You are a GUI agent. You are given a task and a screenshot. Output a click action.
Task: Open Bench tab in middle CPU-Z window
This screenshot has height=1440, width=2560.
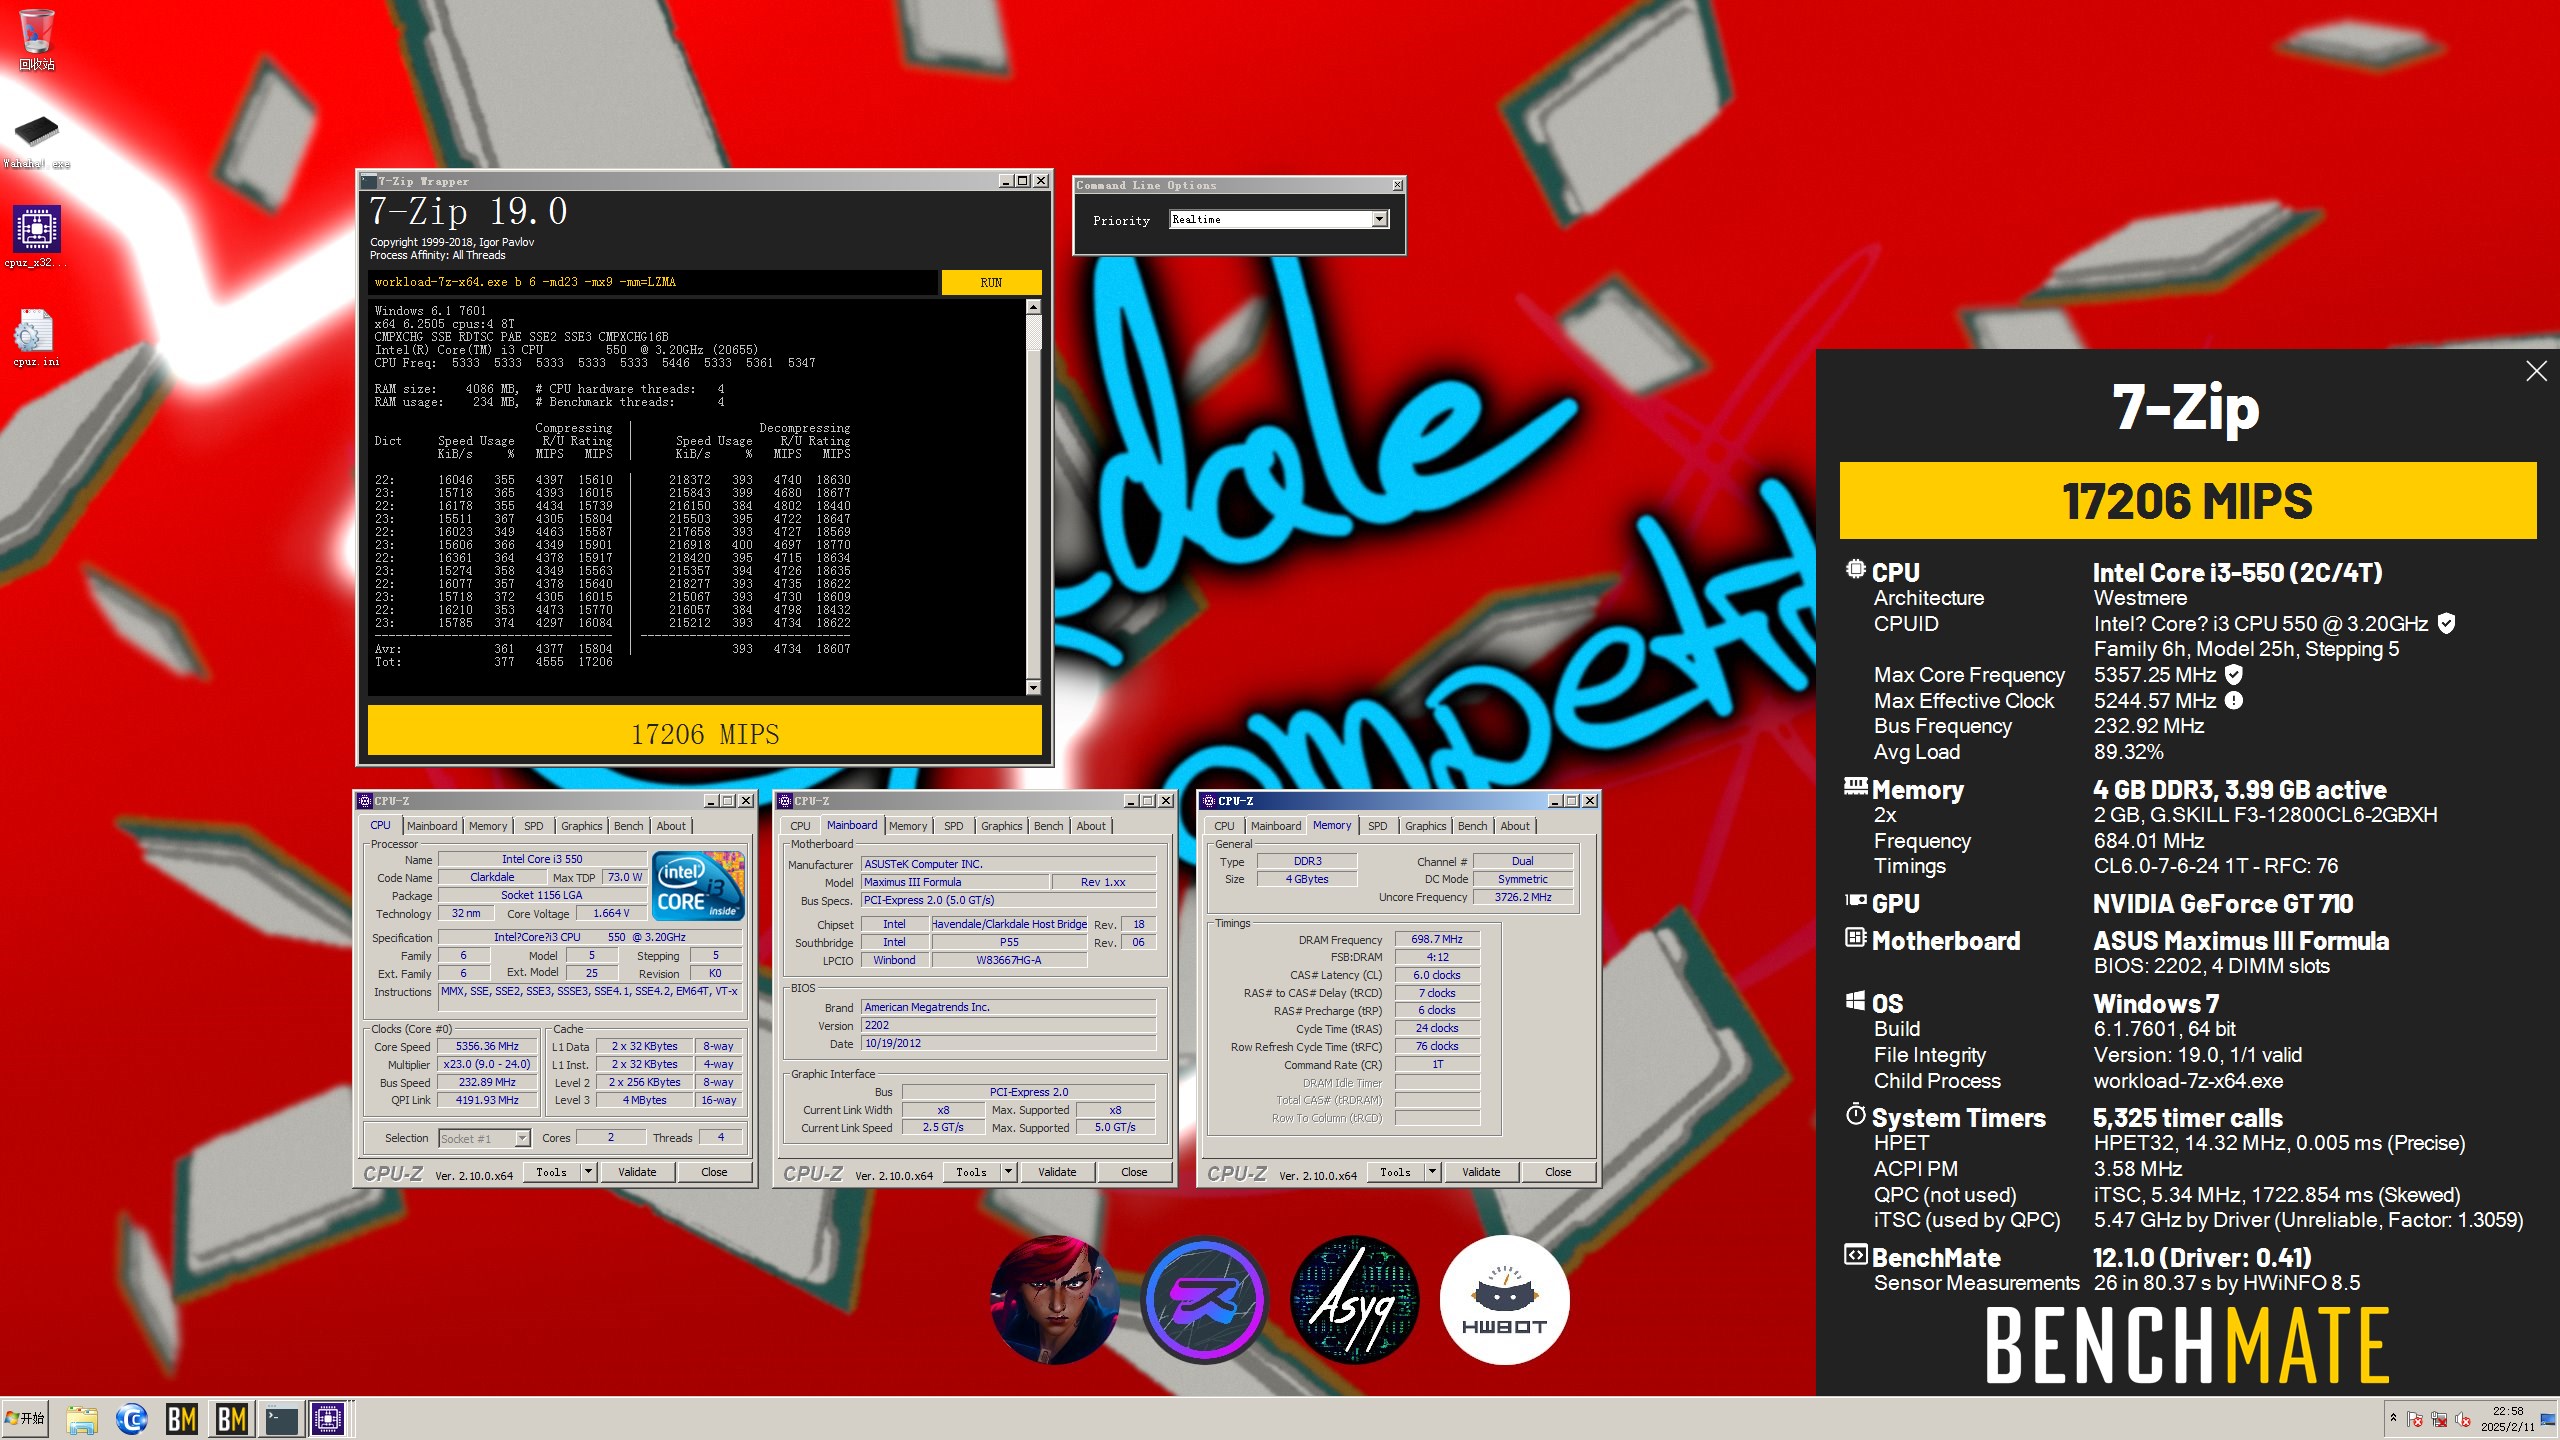point(1049,826)
